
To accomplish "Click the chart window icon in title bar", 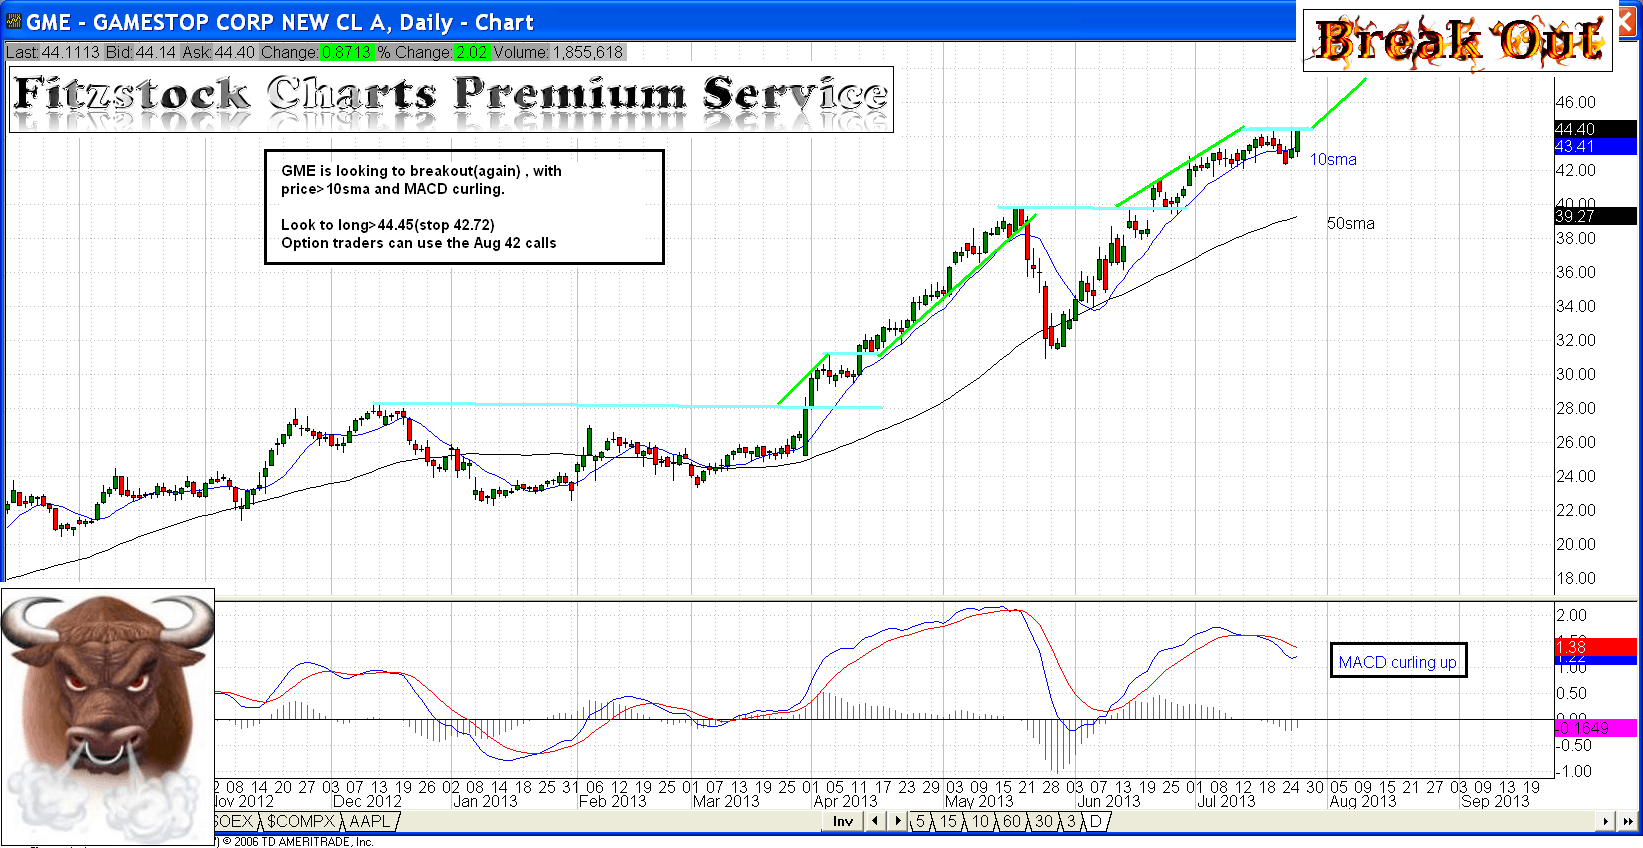I will (x=13, y=21).
